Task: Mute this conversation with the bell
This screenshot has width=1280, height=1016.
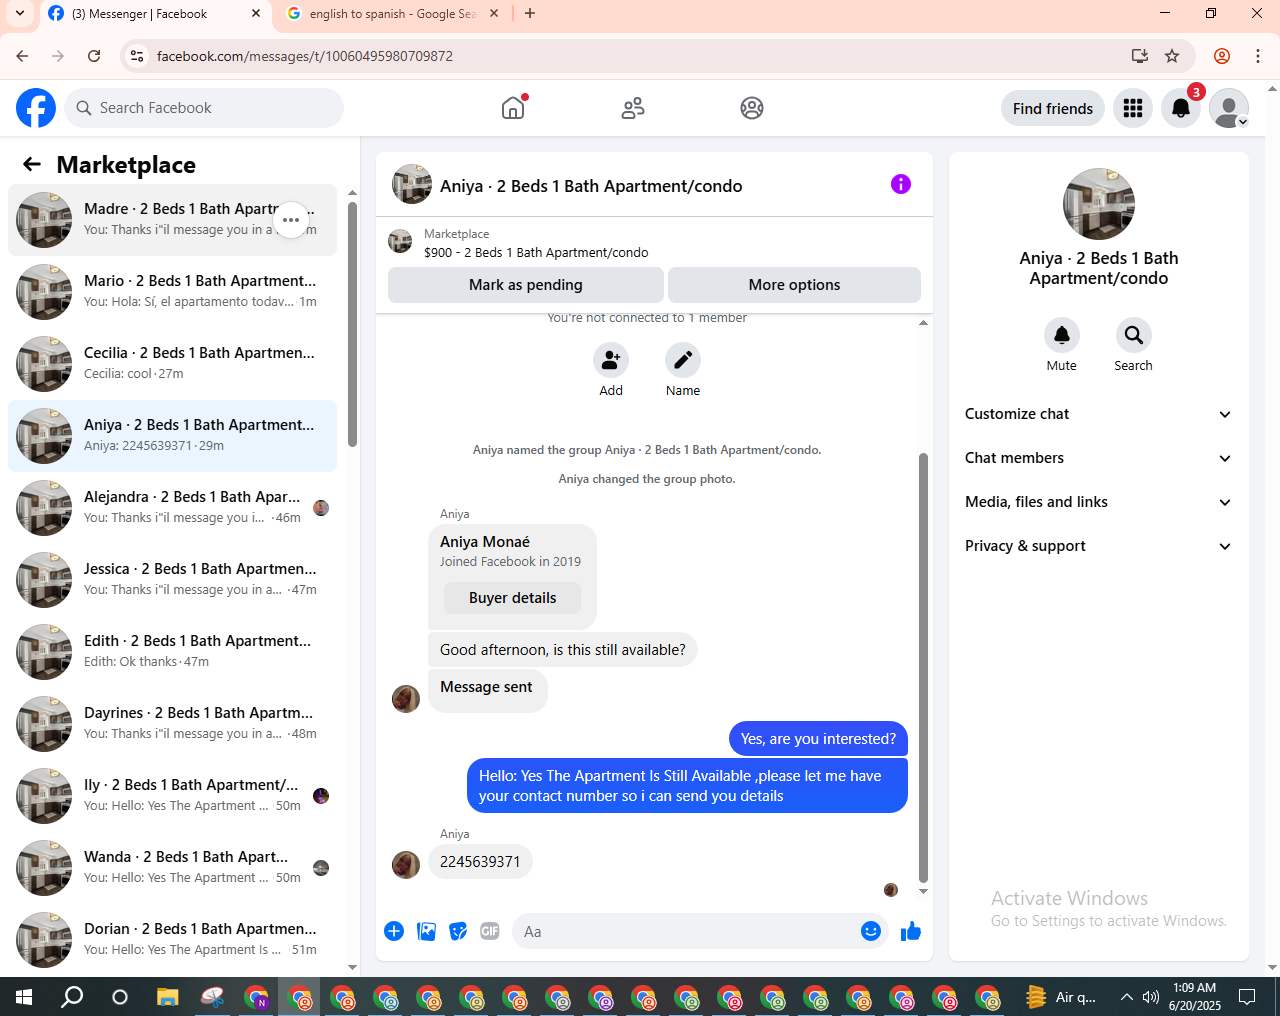Action: 1062,335
